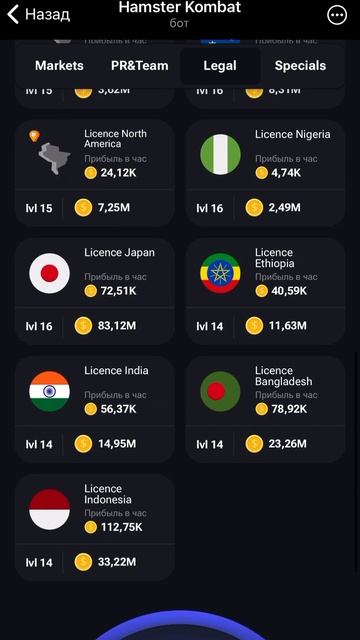Switch to the PR&Team tab

point(140,66)
